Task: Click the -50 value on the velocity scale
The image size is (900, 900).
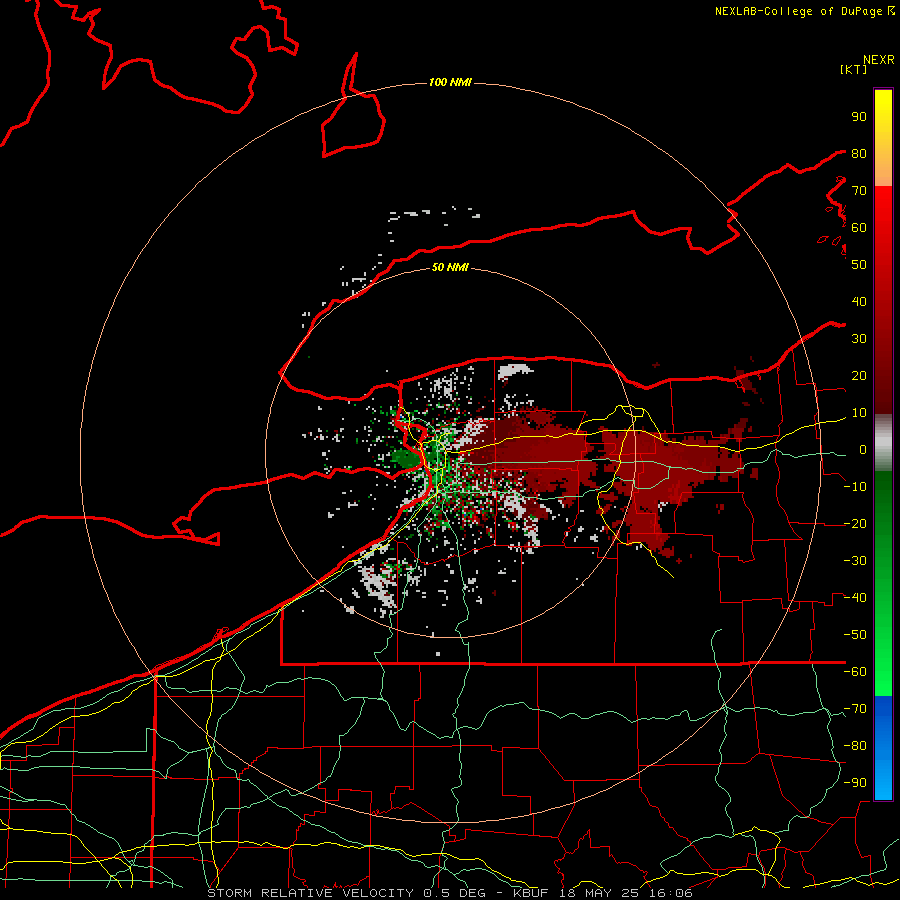Action: coord(855,635)
